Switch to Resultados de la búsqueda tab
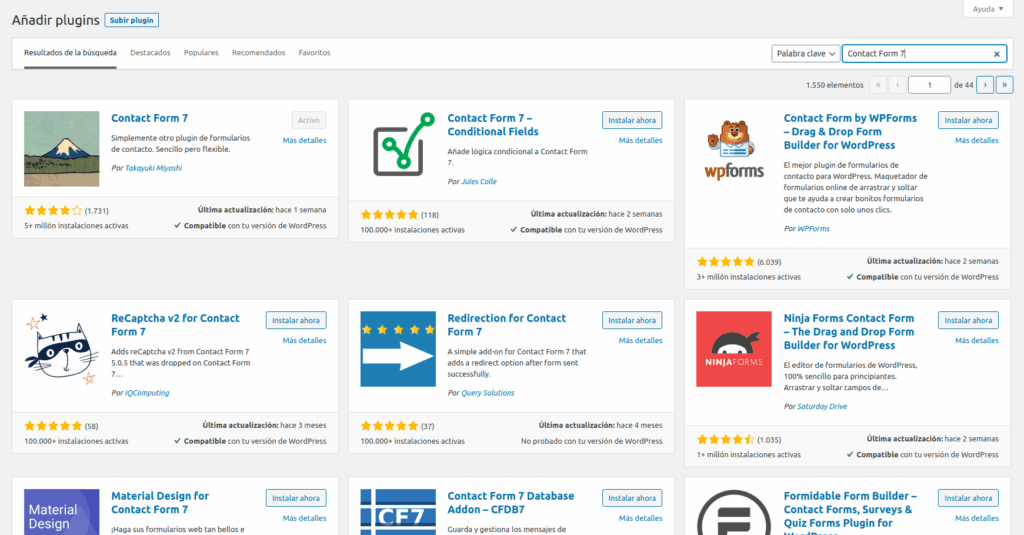Viewport: 1024px width, 535px height. 71,53
